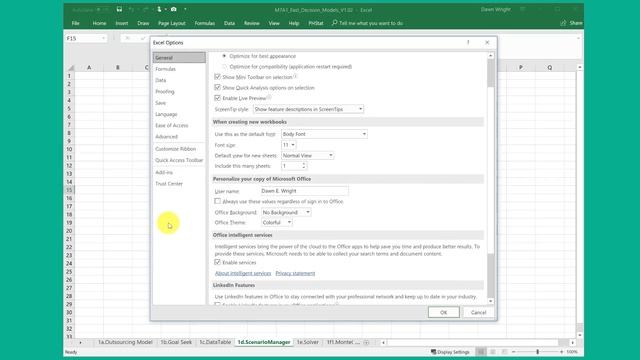Image resolution: width=640 pixels, height=360 pixels.
Task: Add a new sheet with plus icon
Action: [x=366, y=342]
